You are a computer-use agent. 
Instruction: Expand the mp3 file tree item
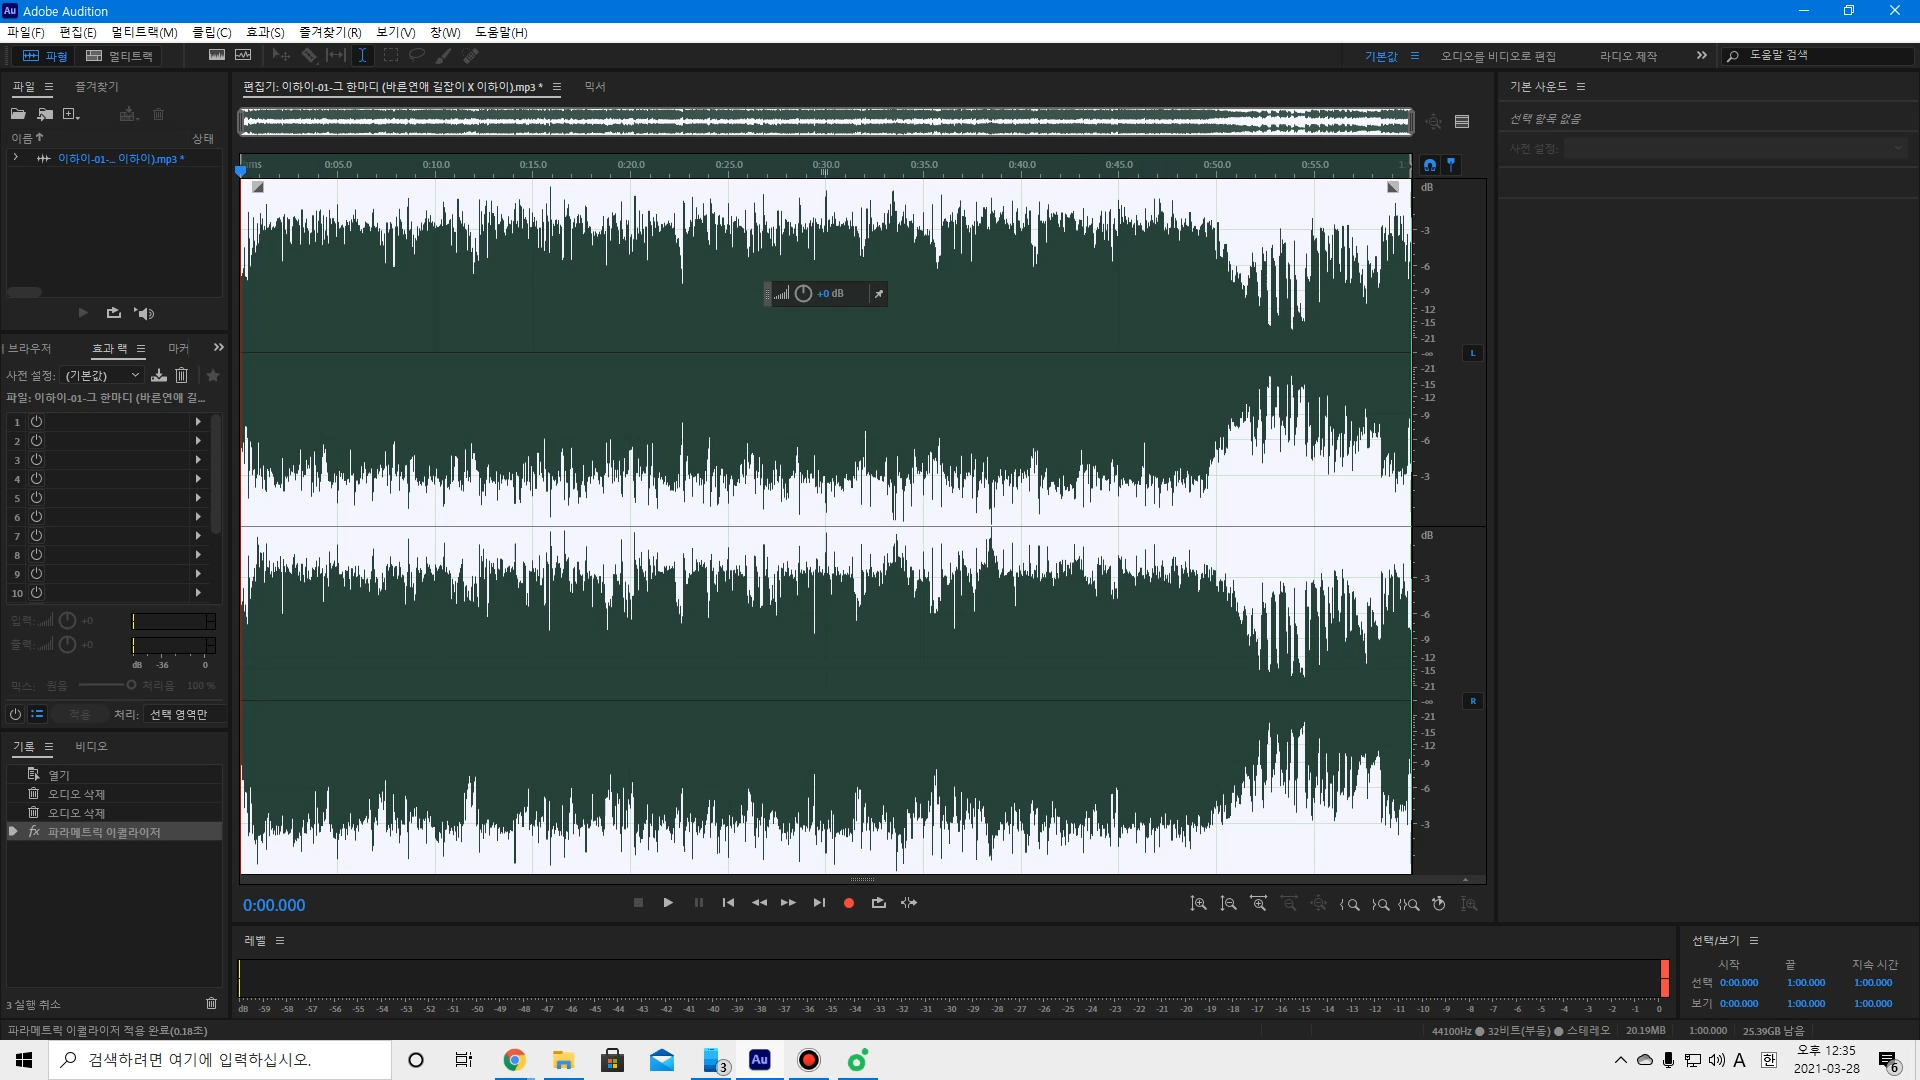(x=15, y=158)
